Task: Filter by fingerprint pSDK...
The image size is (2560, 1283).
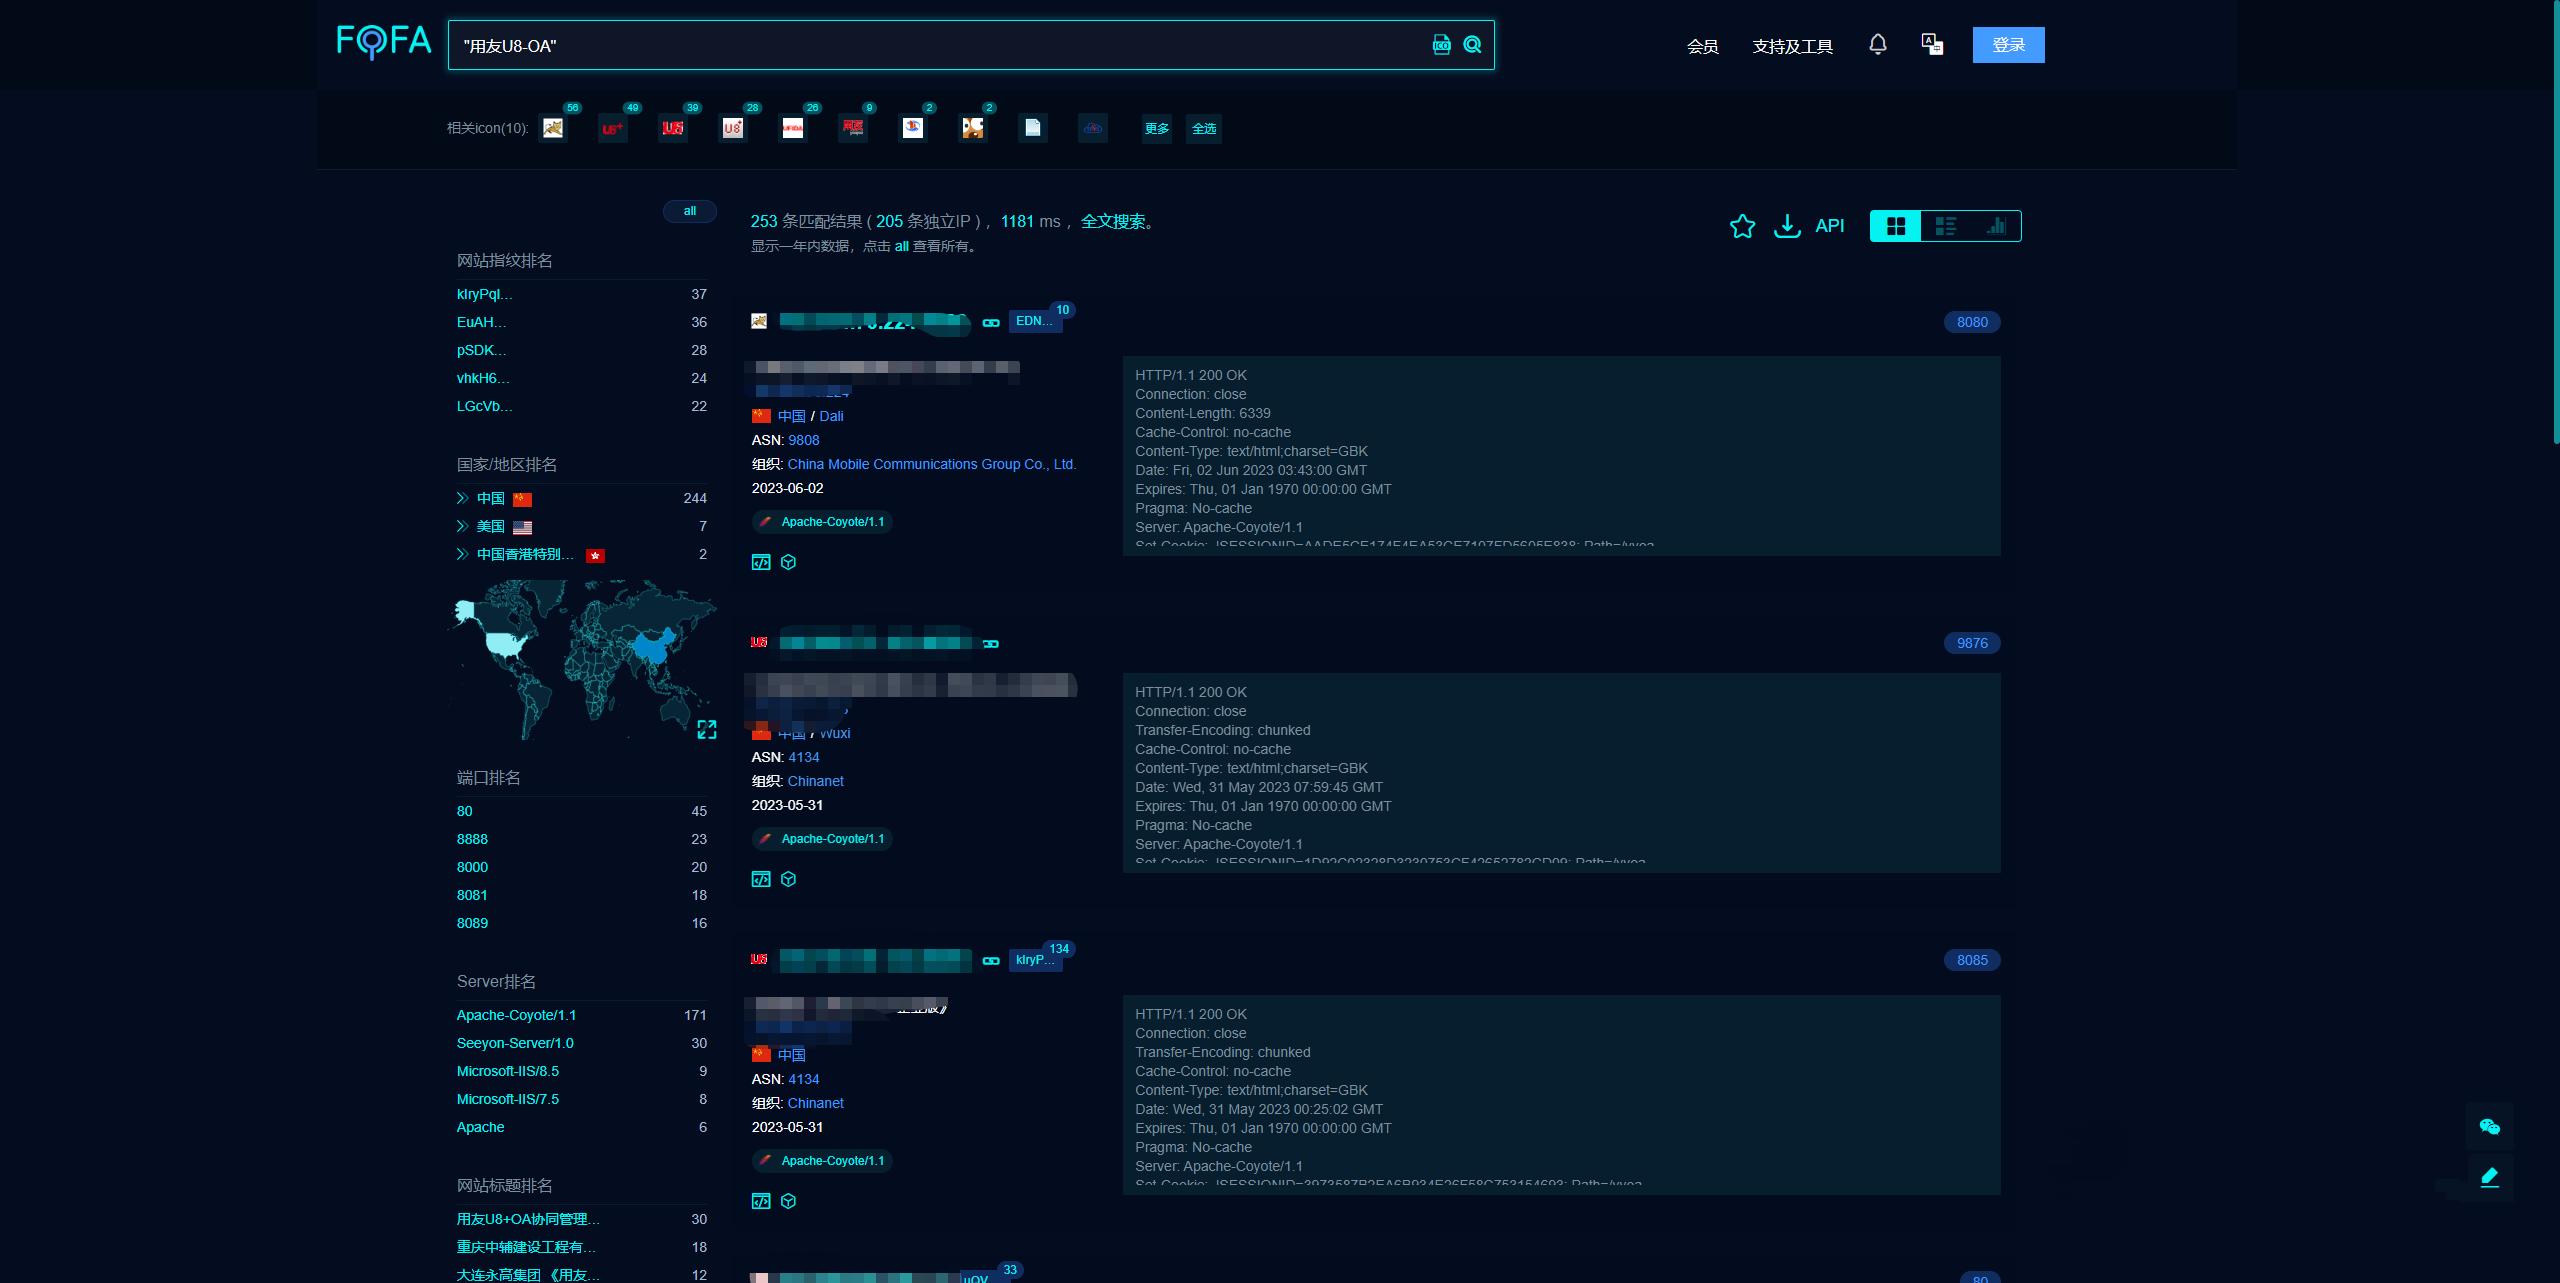Action: [481, 350]
